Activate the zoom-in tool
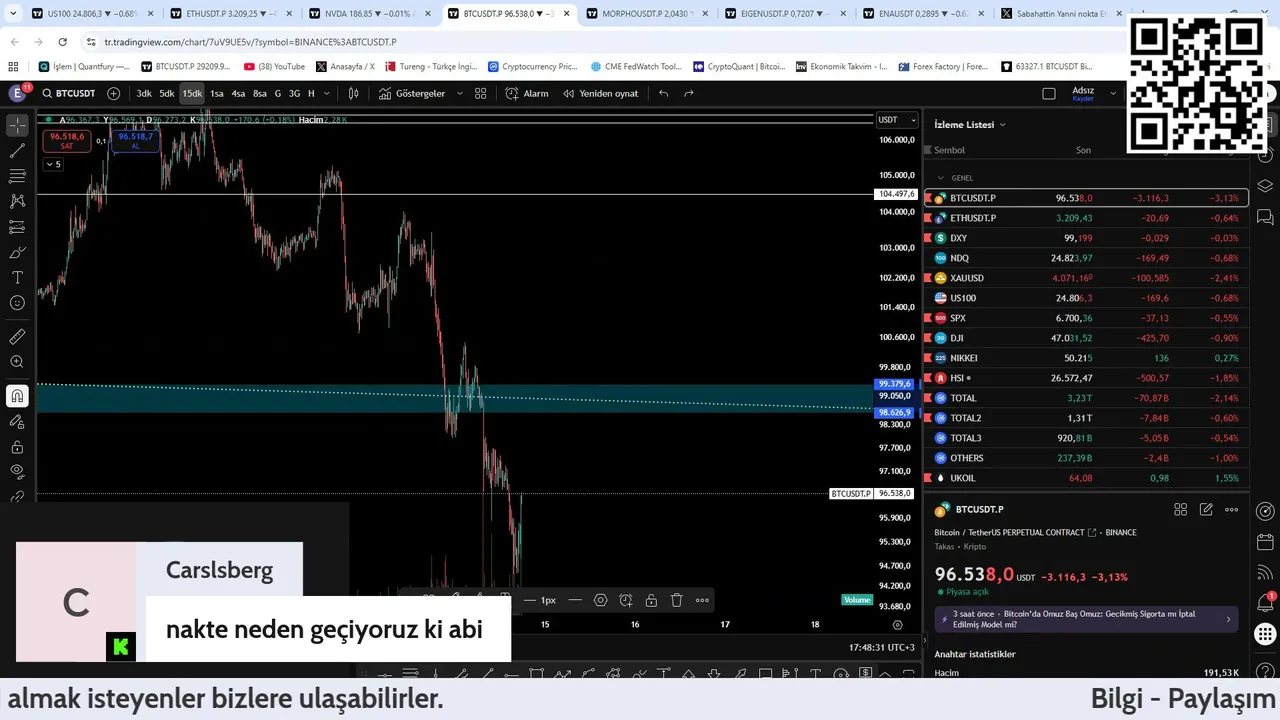 17,362
